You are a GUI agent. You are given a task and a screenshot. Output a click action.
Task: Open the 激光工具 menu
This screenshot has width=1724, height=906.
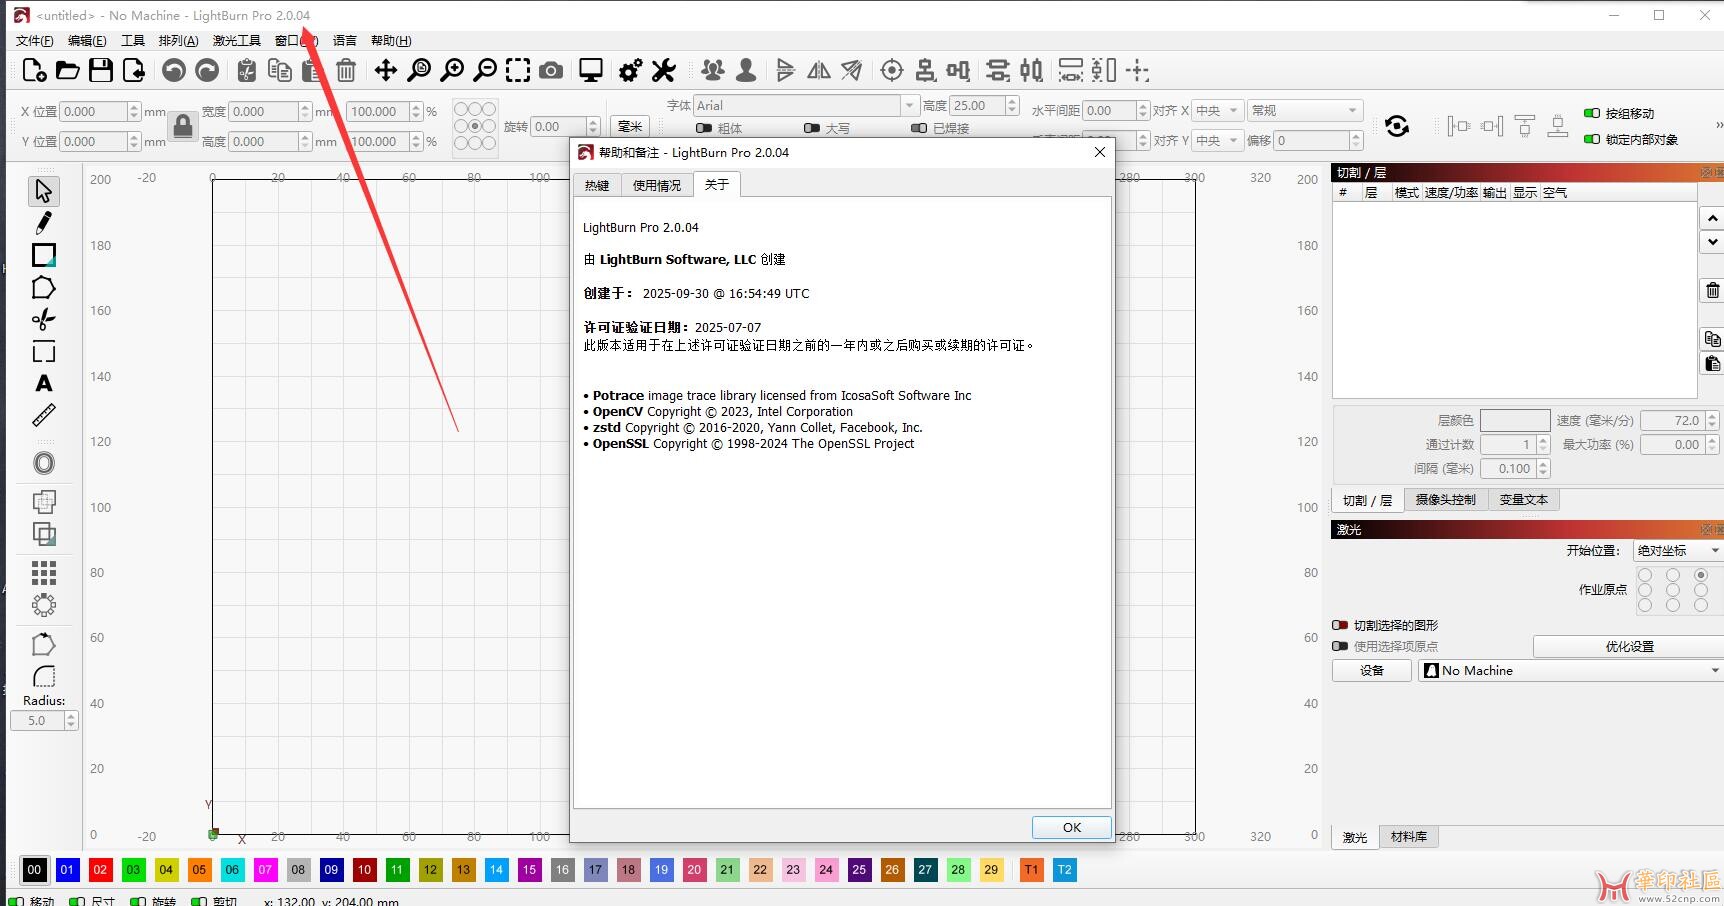(236, 41)
